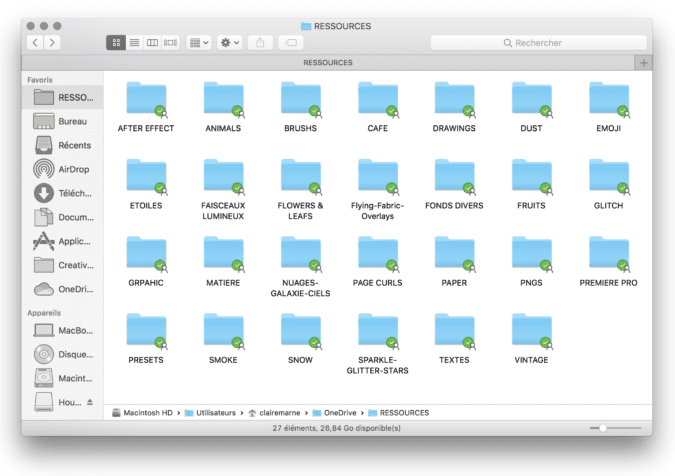Select the PREMIERE PRO folder
Screen dimensions: 675x476
coord(608,262)
